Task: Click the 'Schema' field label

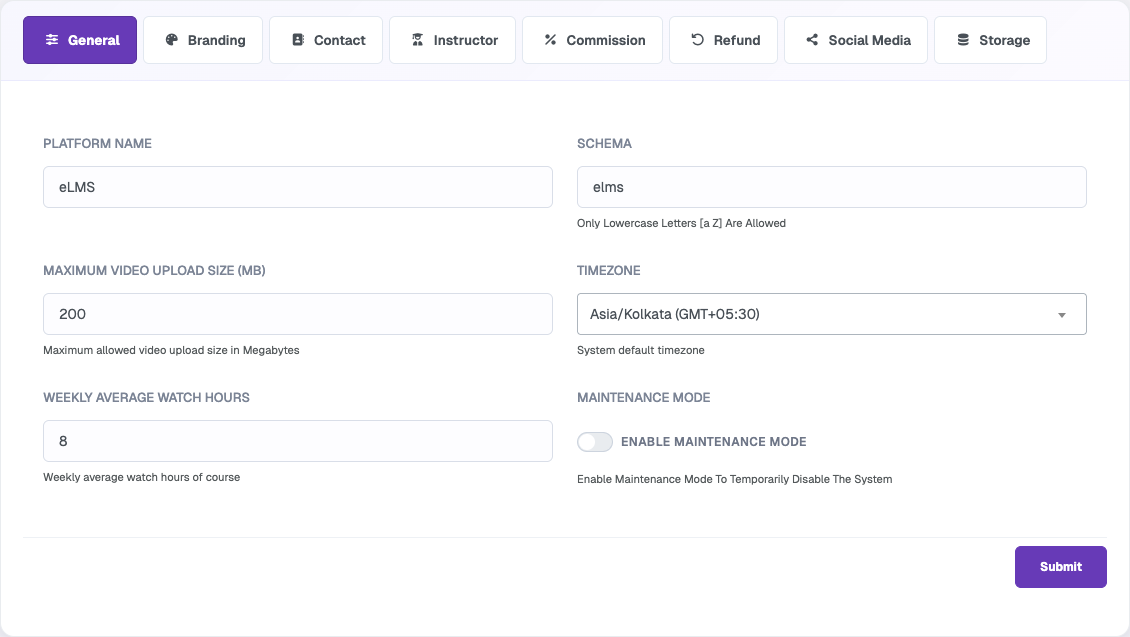Action: pyautogui.click(x=604, y=143)
